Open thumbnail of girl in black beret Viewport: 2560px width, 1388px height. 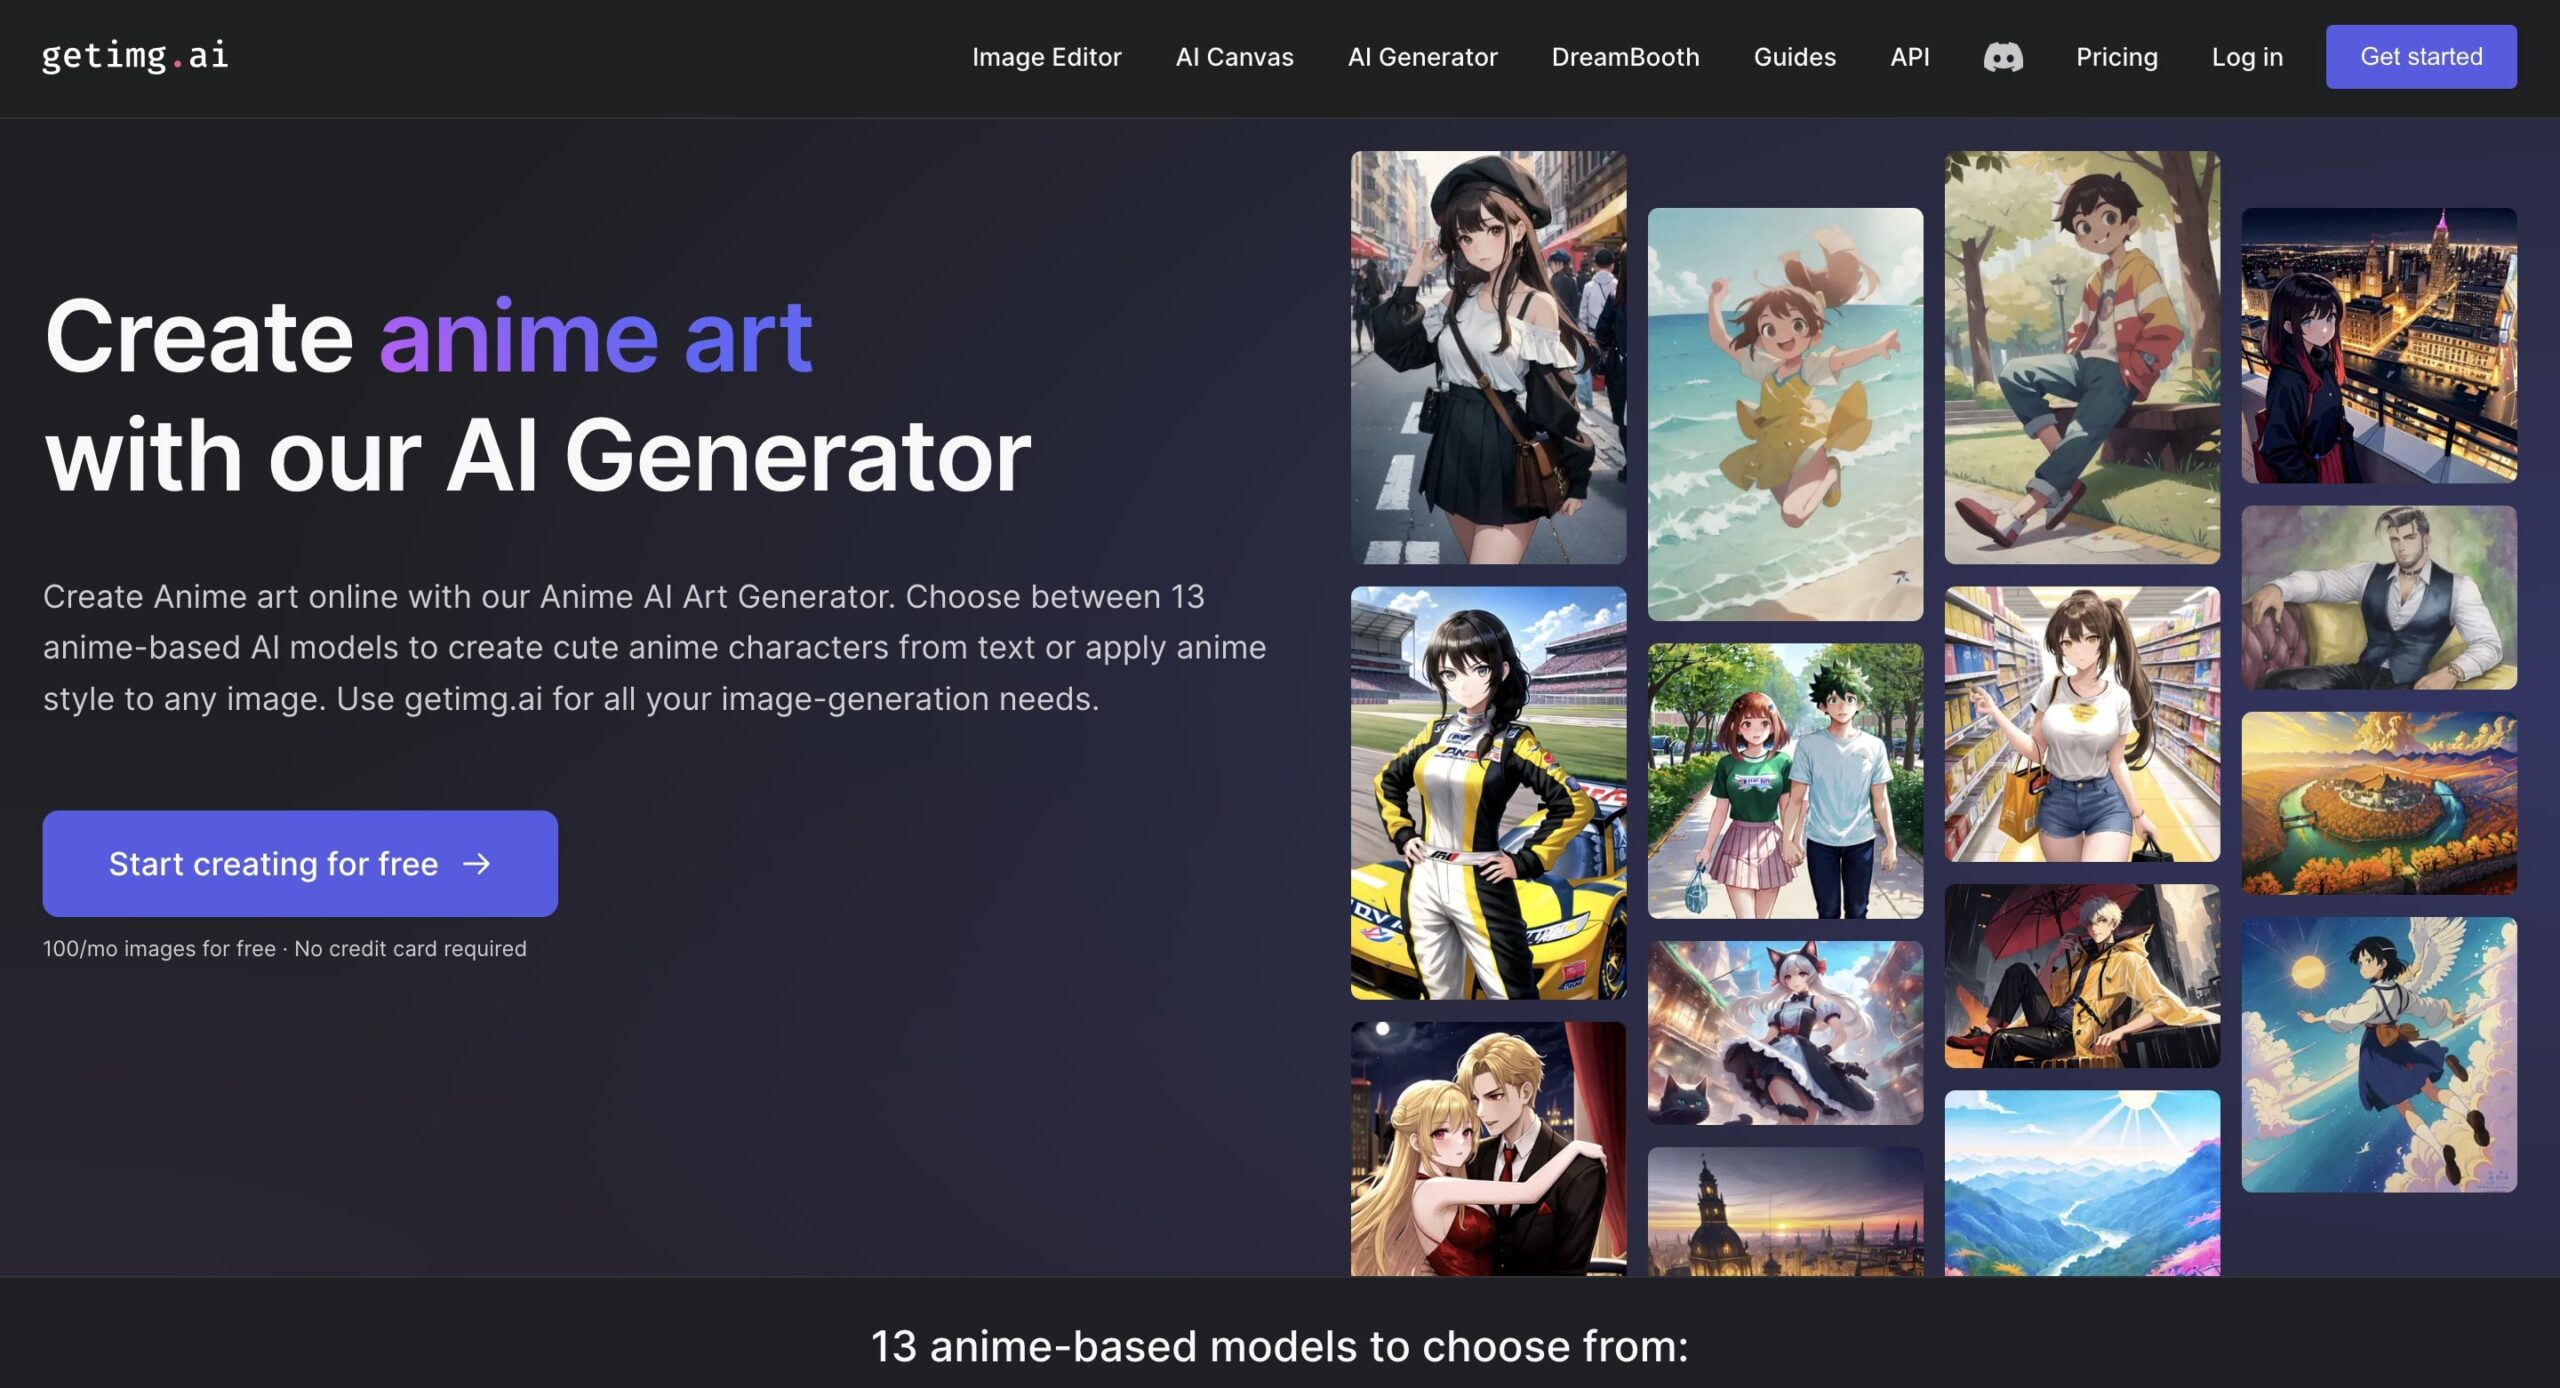tap(1488, 357)
